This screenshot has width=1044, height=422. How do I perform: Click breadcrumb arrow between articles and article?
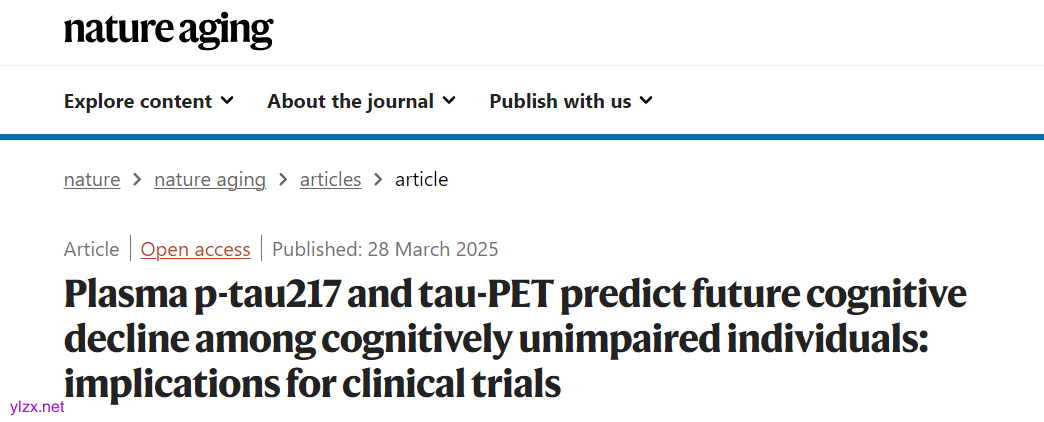(x=378, y=180)
